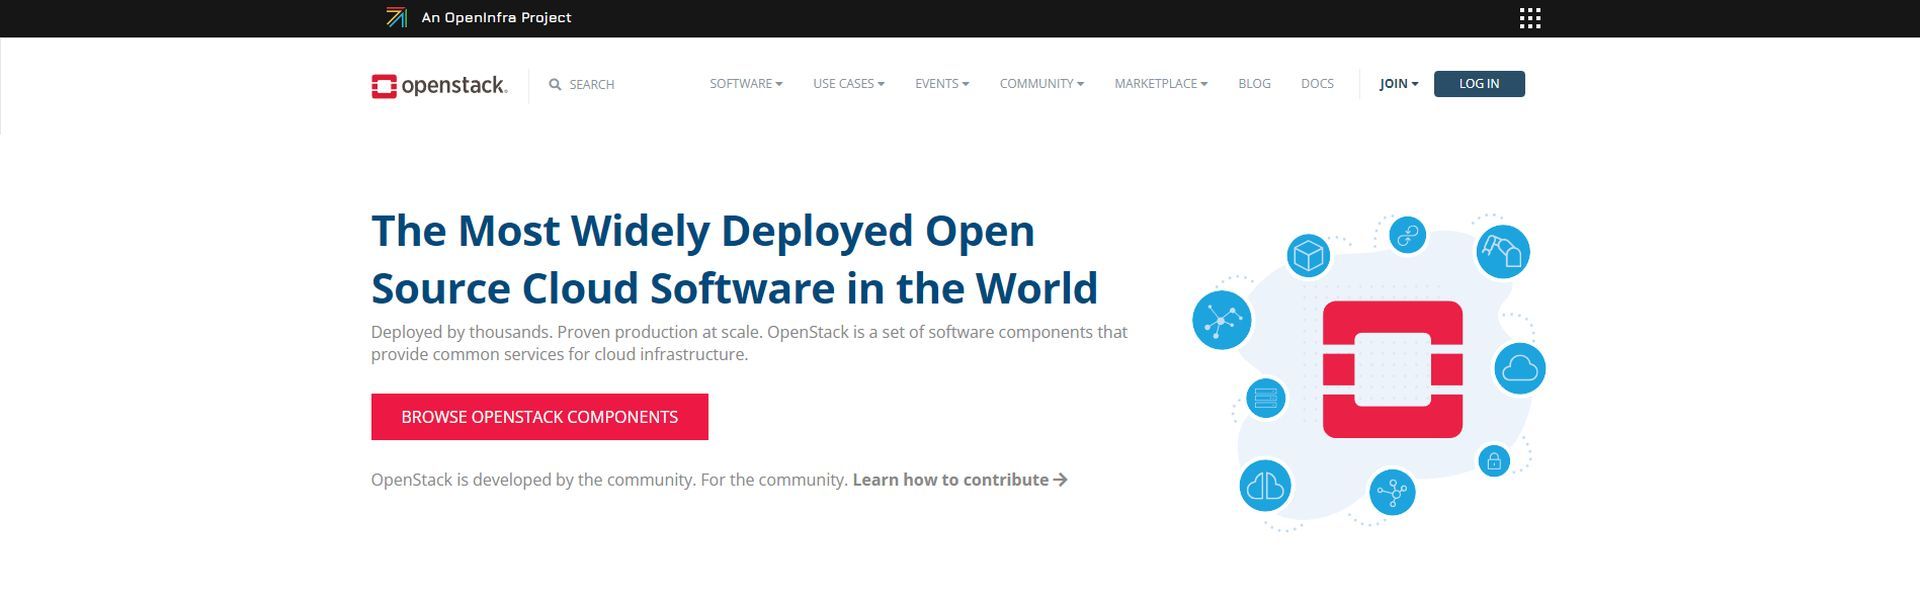Open the Docs menu item

(1317, 84)
